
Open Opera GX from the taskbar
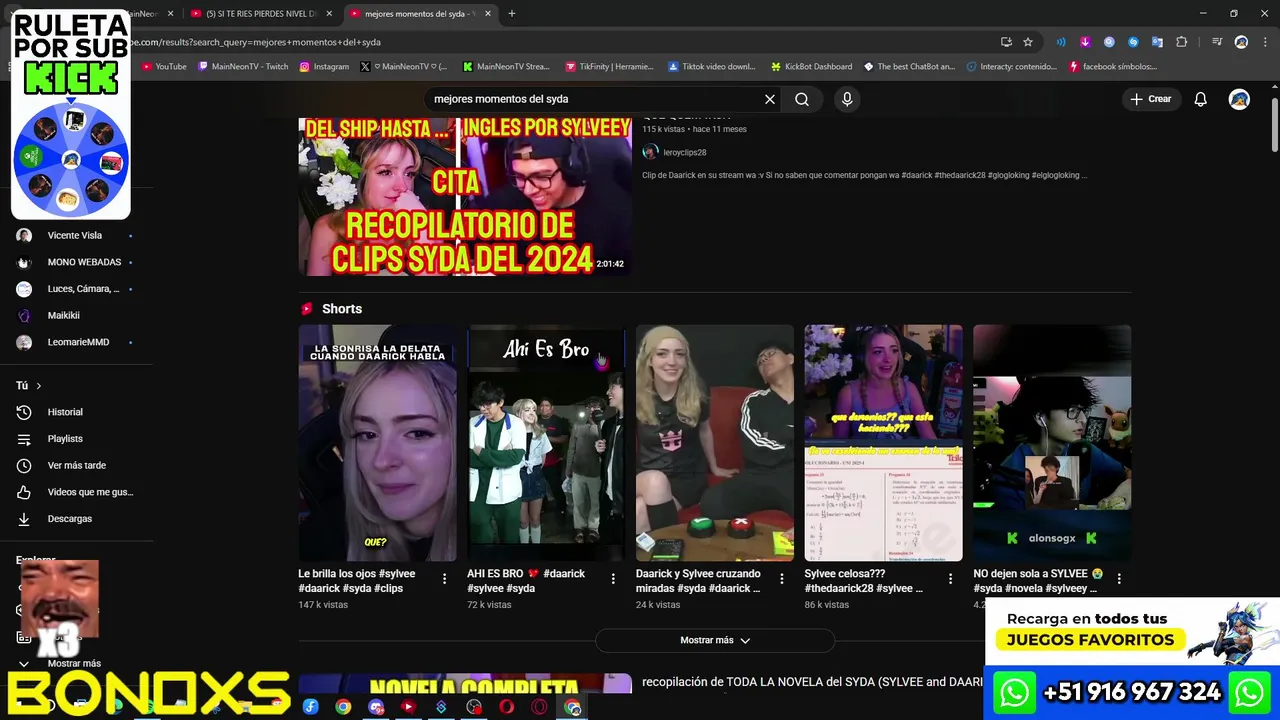point(540,707)
